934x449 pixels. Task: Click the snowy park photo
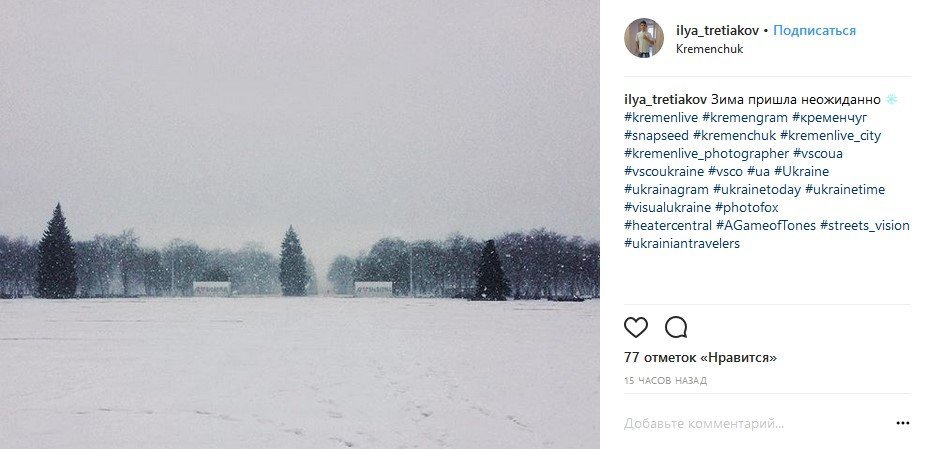click(x=300, y=224)
